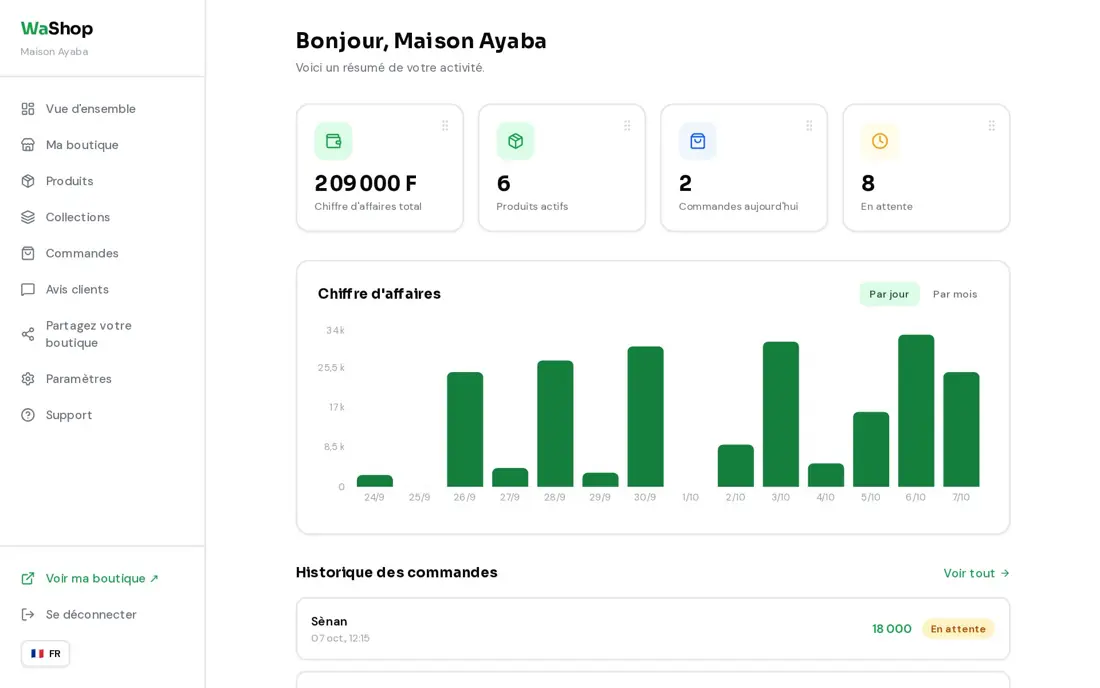The width and height of the screenshot is (1100, 688).
Task: Click the 8 pending count value
Action: coord(868,183)
